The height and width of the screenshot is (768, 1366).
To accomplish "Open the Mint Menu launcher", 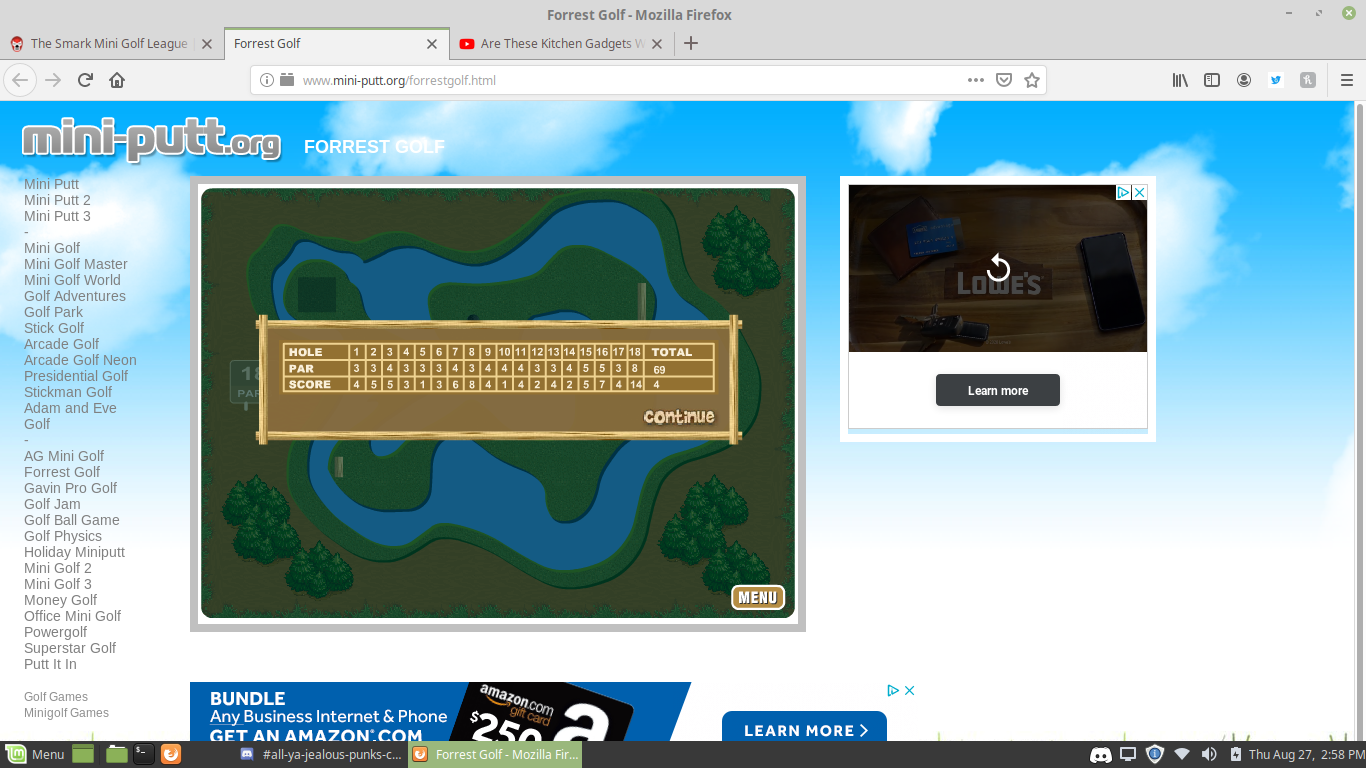I will click(35, 754).
